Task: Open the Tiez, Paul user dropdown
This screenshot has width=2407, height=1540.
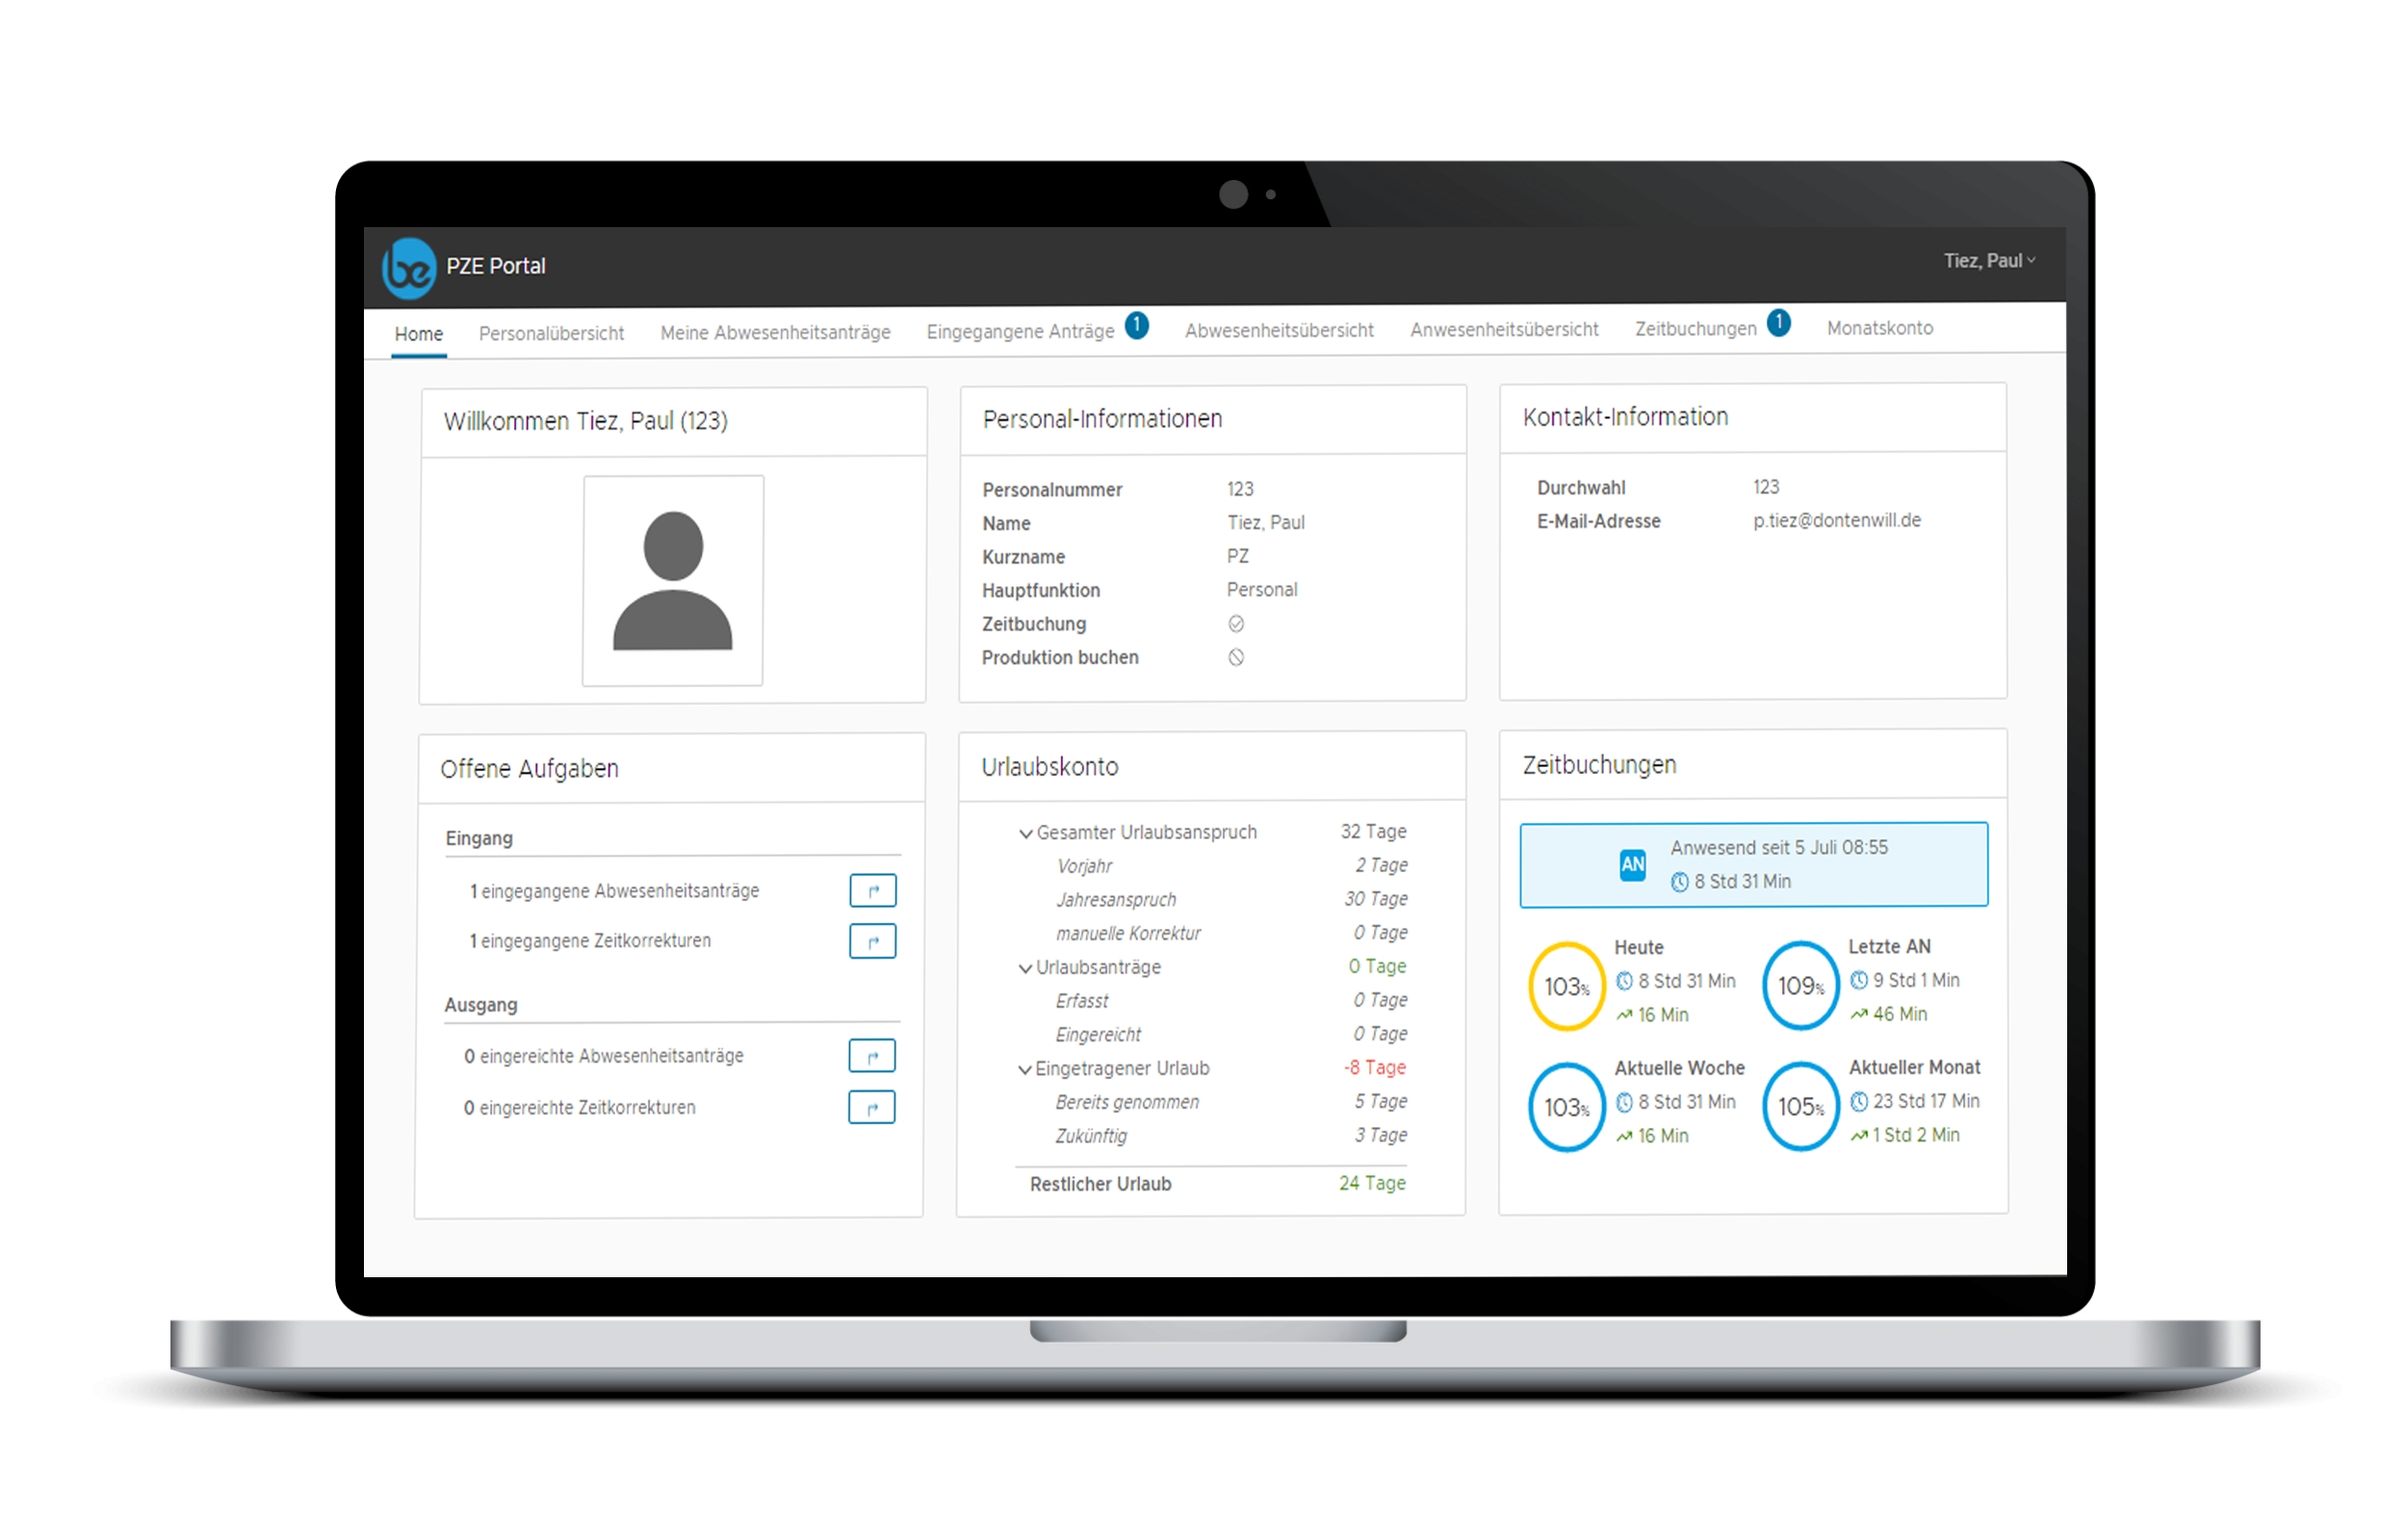Action: coord(1989,261)
